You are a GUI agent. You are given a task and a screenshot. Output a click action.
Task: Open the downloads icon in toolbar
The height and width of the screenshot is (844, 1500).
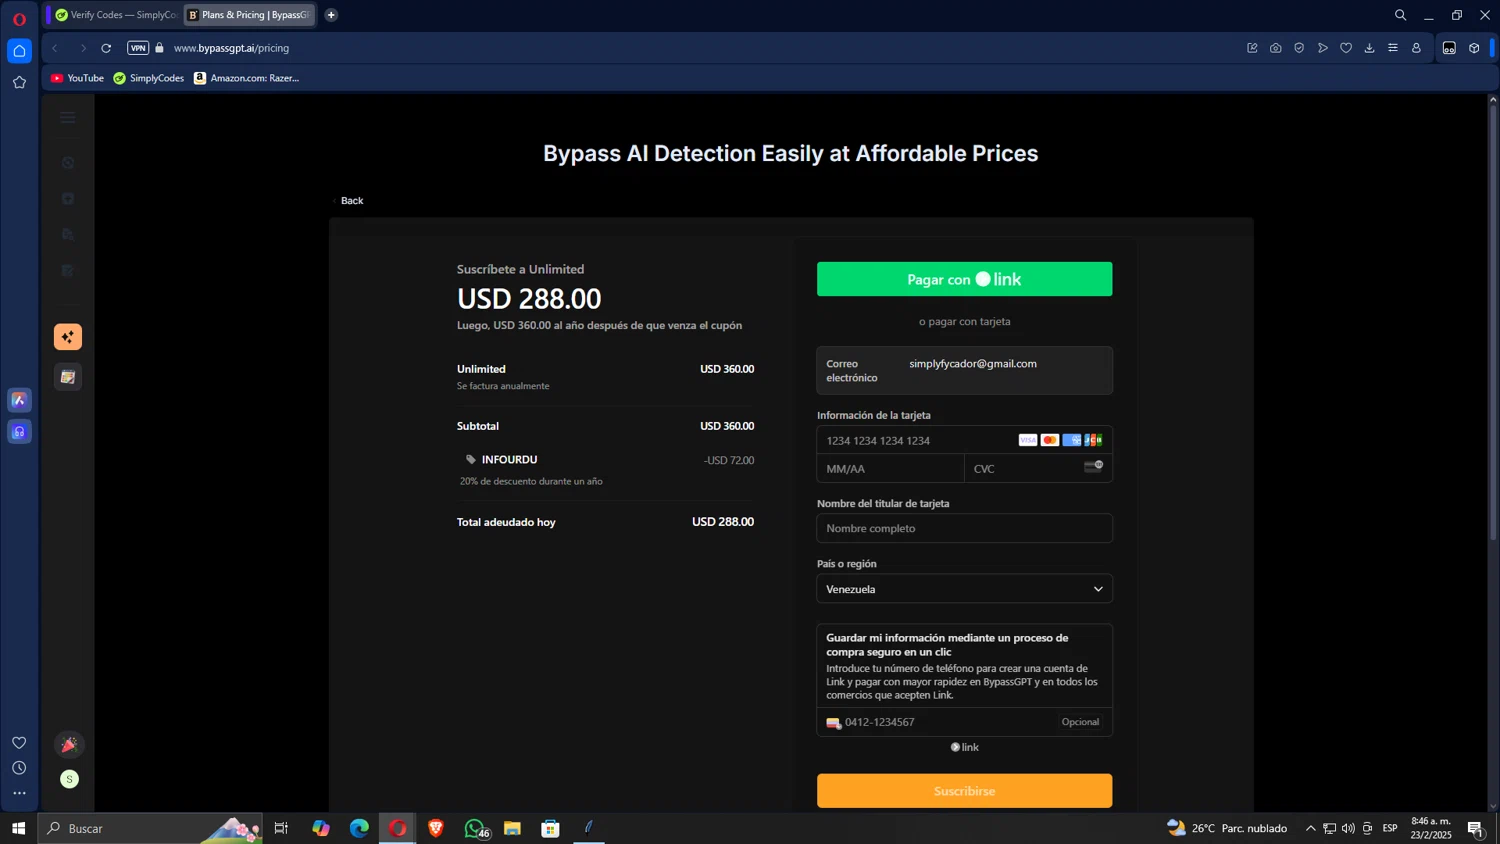1369,48
